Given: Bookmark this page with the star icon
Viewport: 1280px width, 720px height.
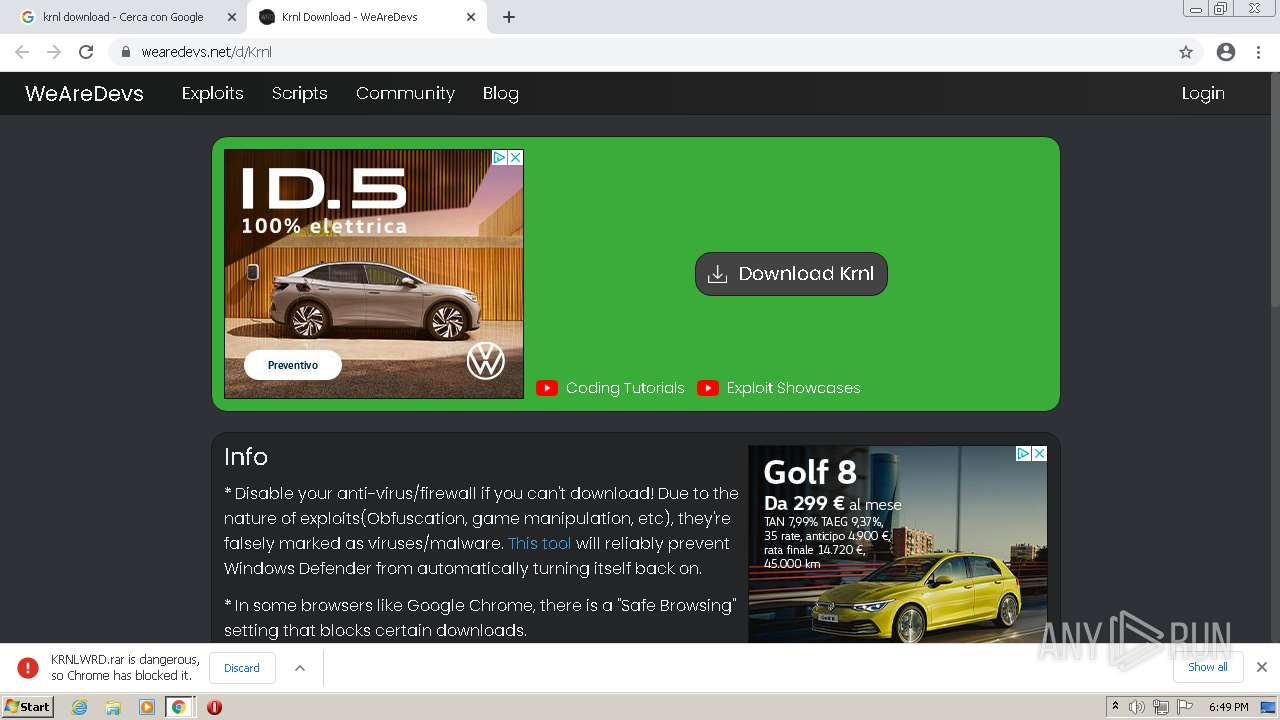Looking at the screenshot, I should pos(1186,52).
